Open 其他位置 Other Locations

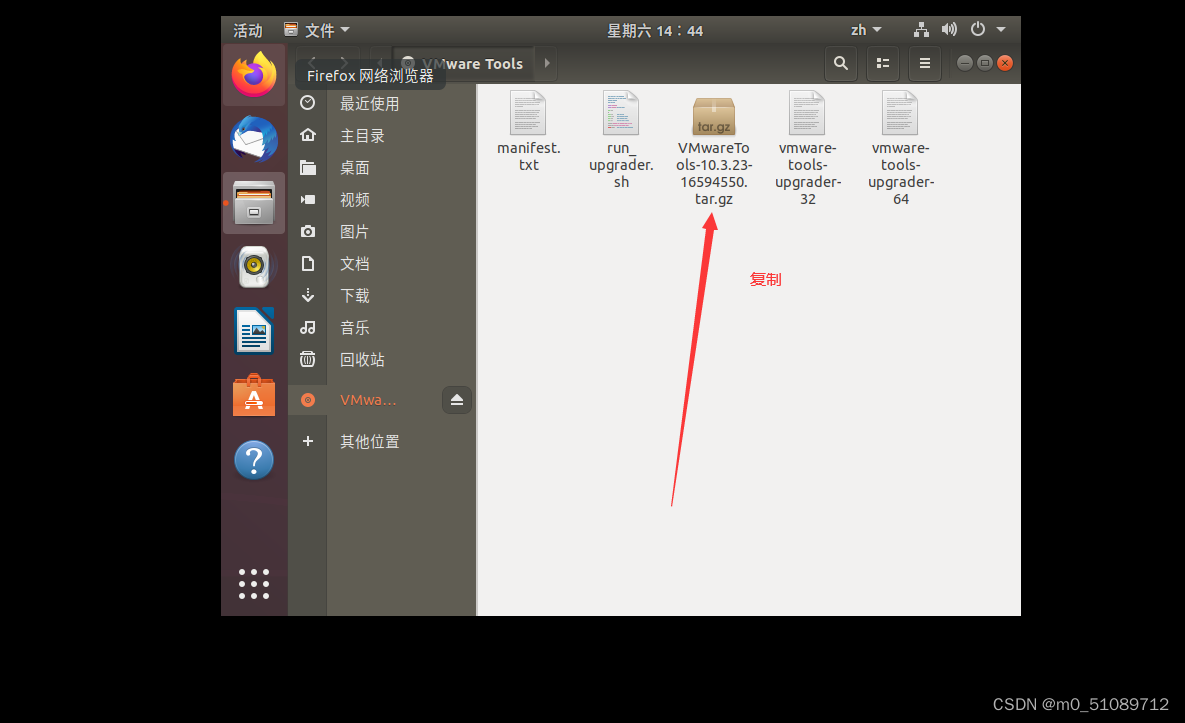382,441
